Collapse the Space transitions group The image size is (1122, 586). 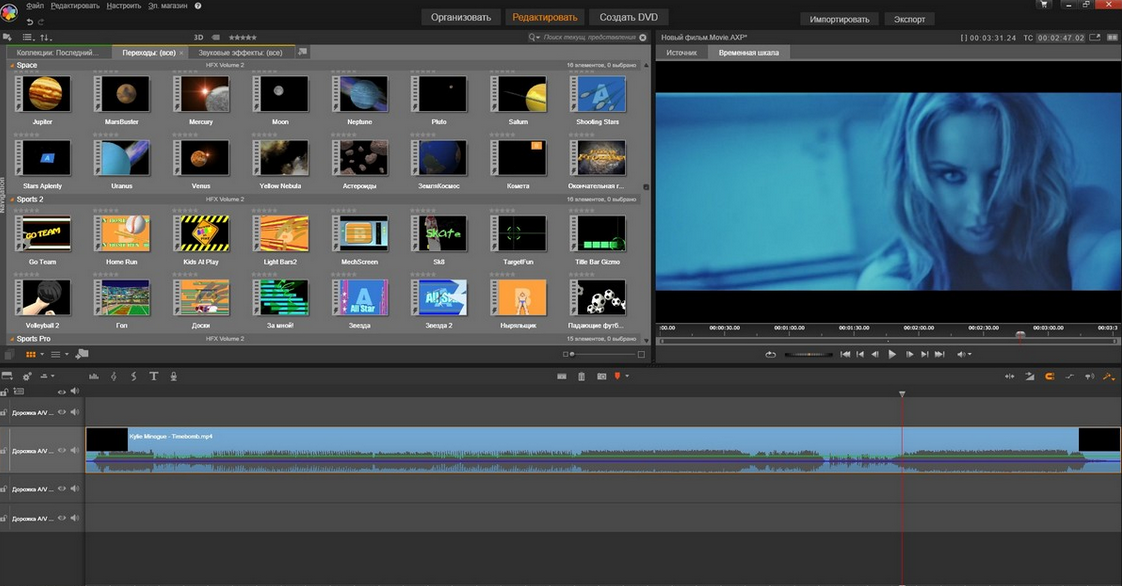coord(12,65)
